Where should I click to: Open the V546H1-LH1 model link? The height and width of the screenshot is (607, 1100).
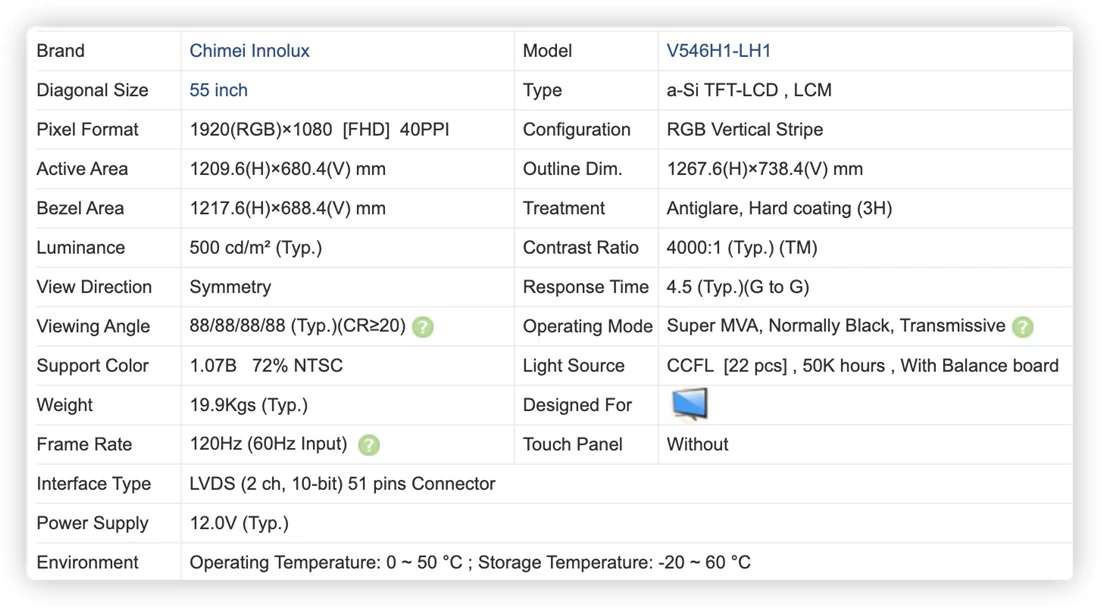[718, 51]
